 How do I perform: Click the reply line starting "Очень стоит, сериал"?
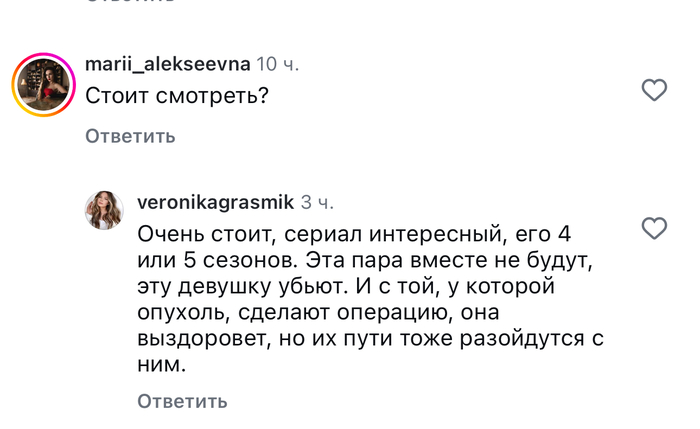pyautogui.click(x=354, y=234)
